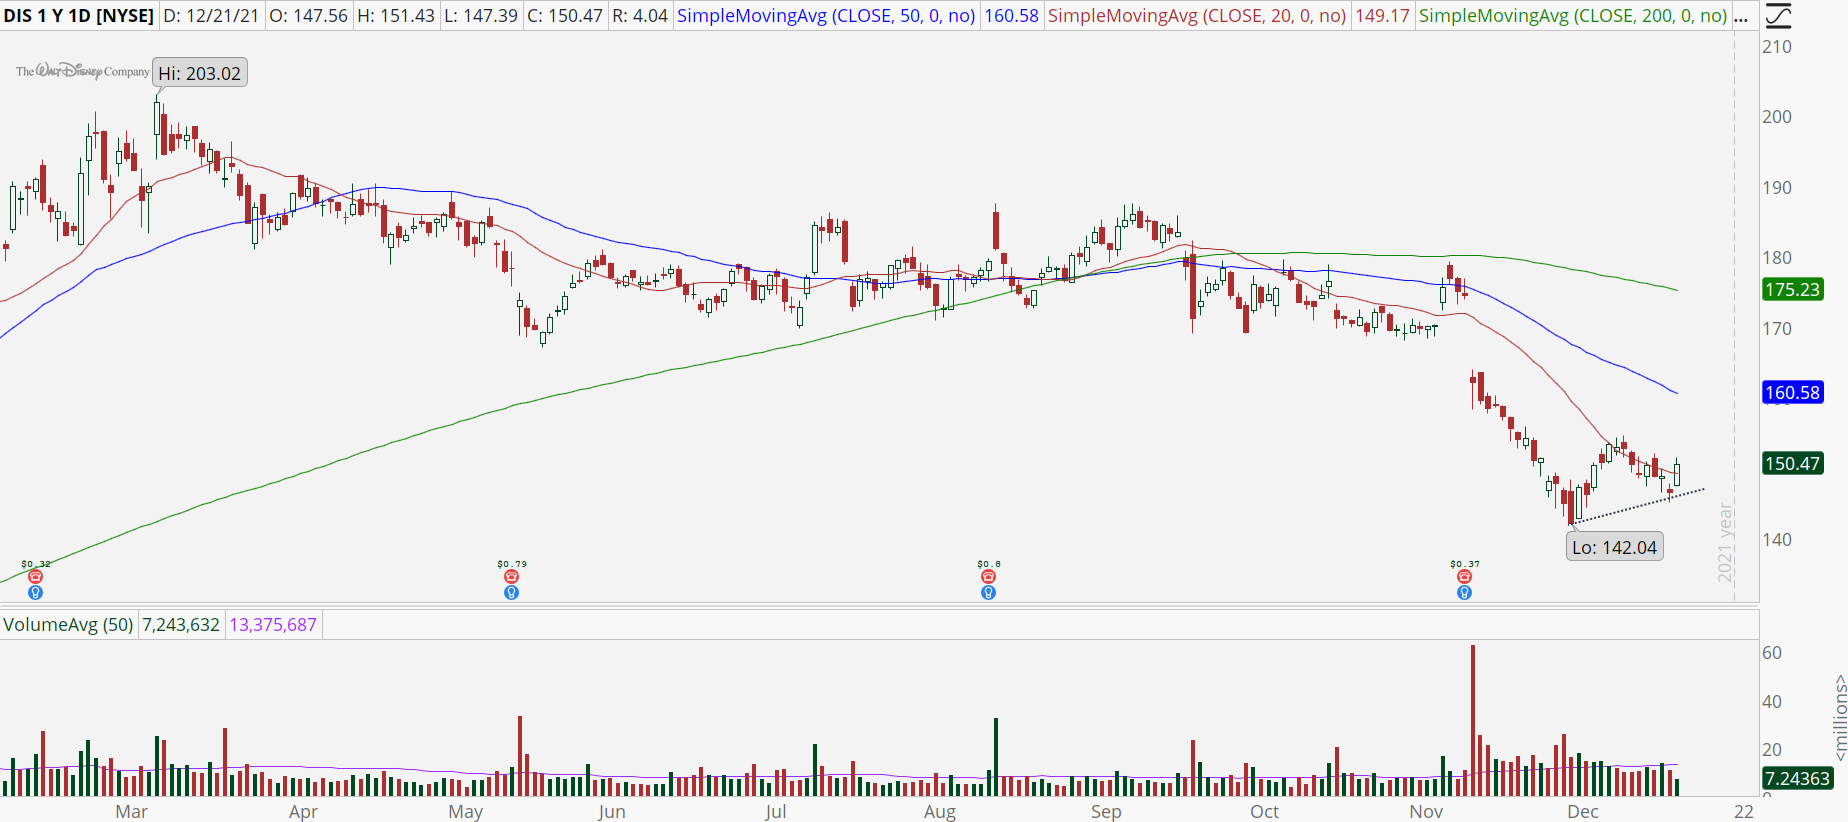The height and width of the screenshot is (822, 1848).
Task: Click the Mar label on the time axis
Action: (x=131, y=811)
